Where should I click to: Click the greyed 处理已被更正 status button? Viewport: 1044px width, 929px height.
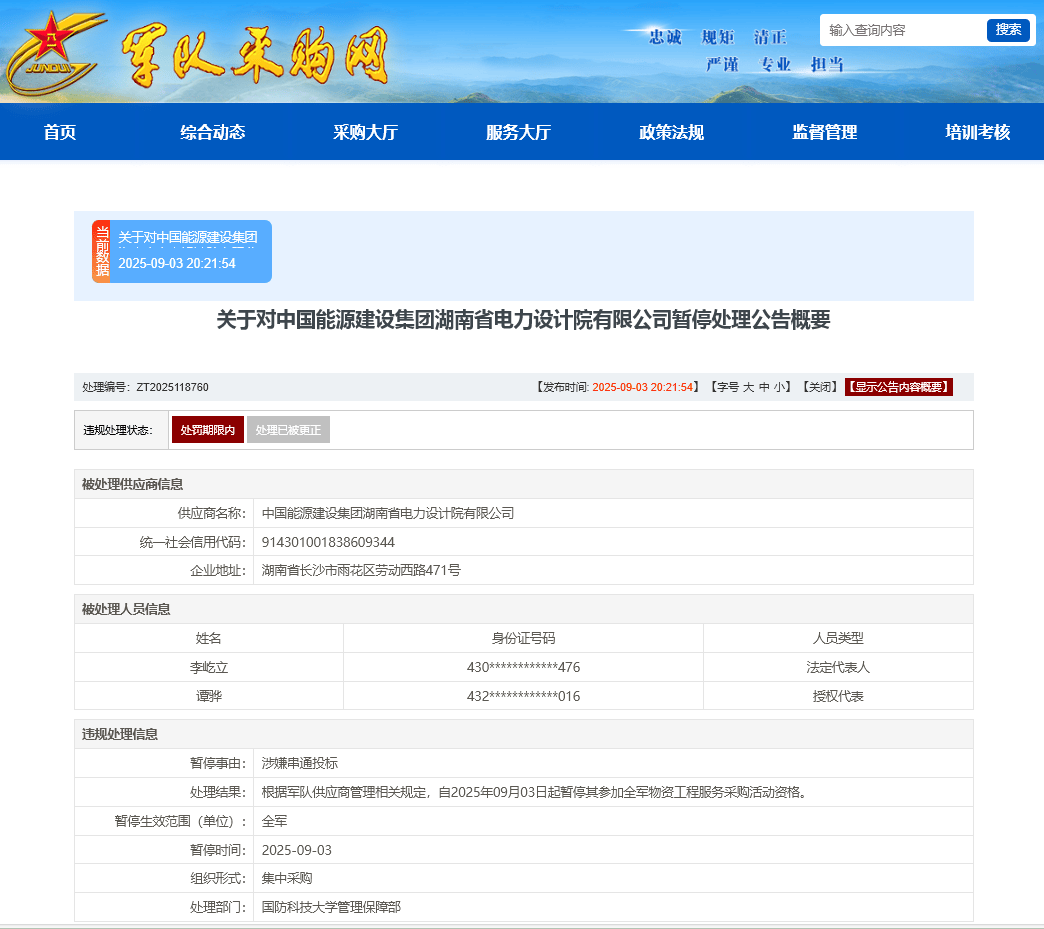click(x=288, y=430)
